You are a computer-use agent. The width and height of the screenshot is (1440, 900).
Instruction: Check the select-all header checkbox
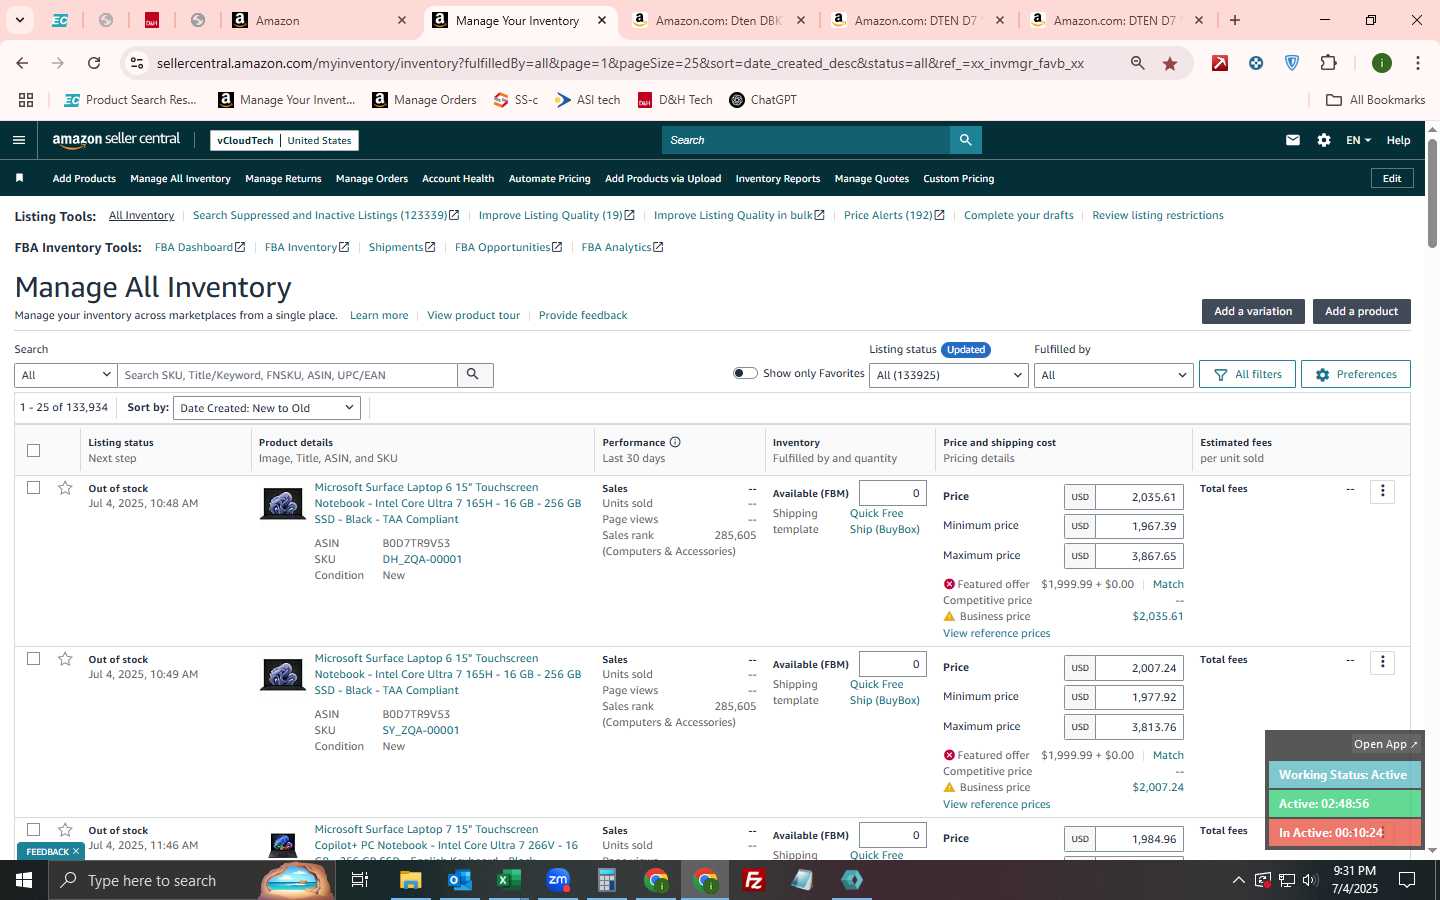33,450
